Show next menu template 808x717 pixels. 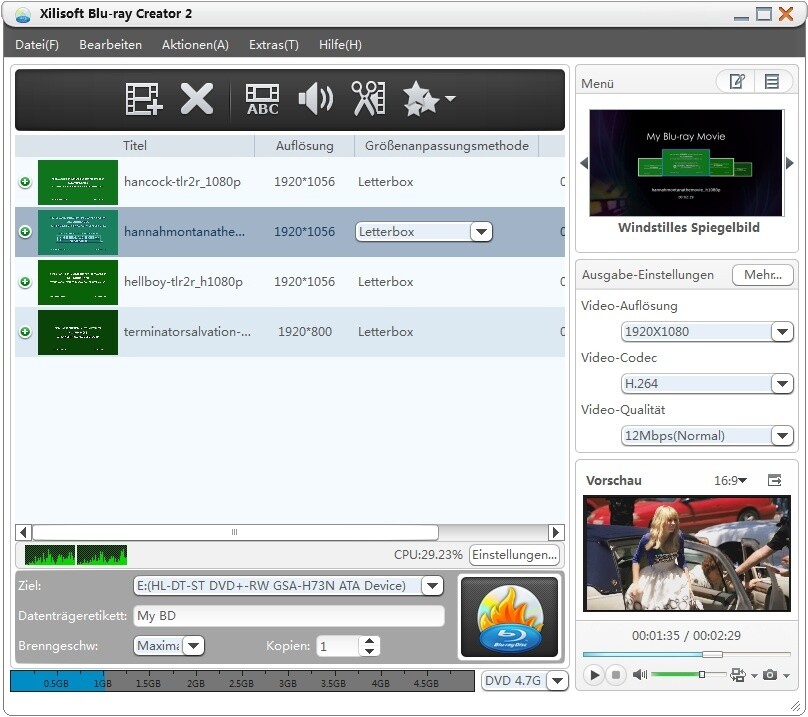point(790,163)
